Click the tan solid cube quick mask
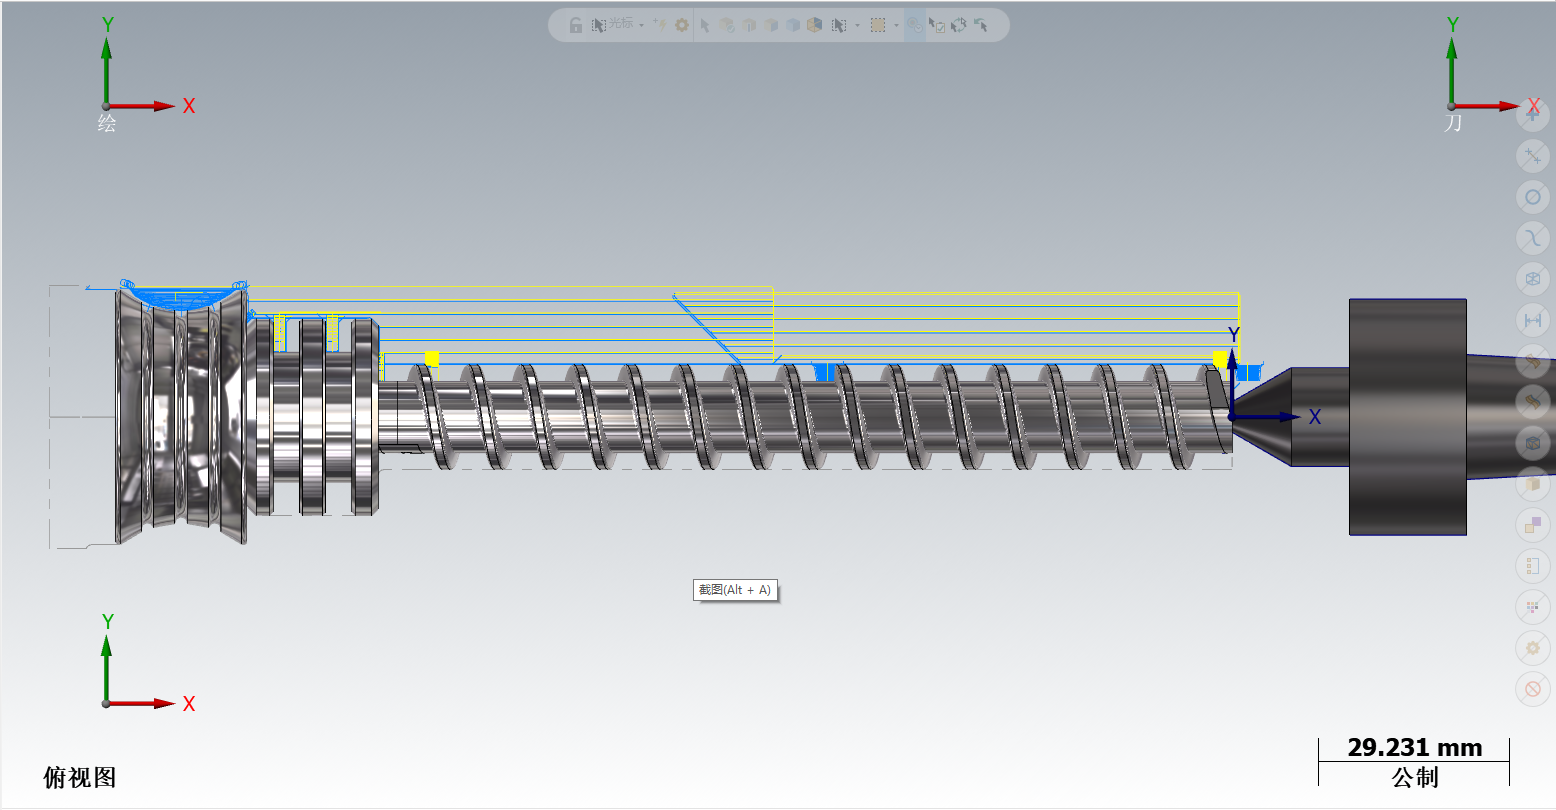The width and height of the screenshot is (1556, 810). (x=1533, y=484)
